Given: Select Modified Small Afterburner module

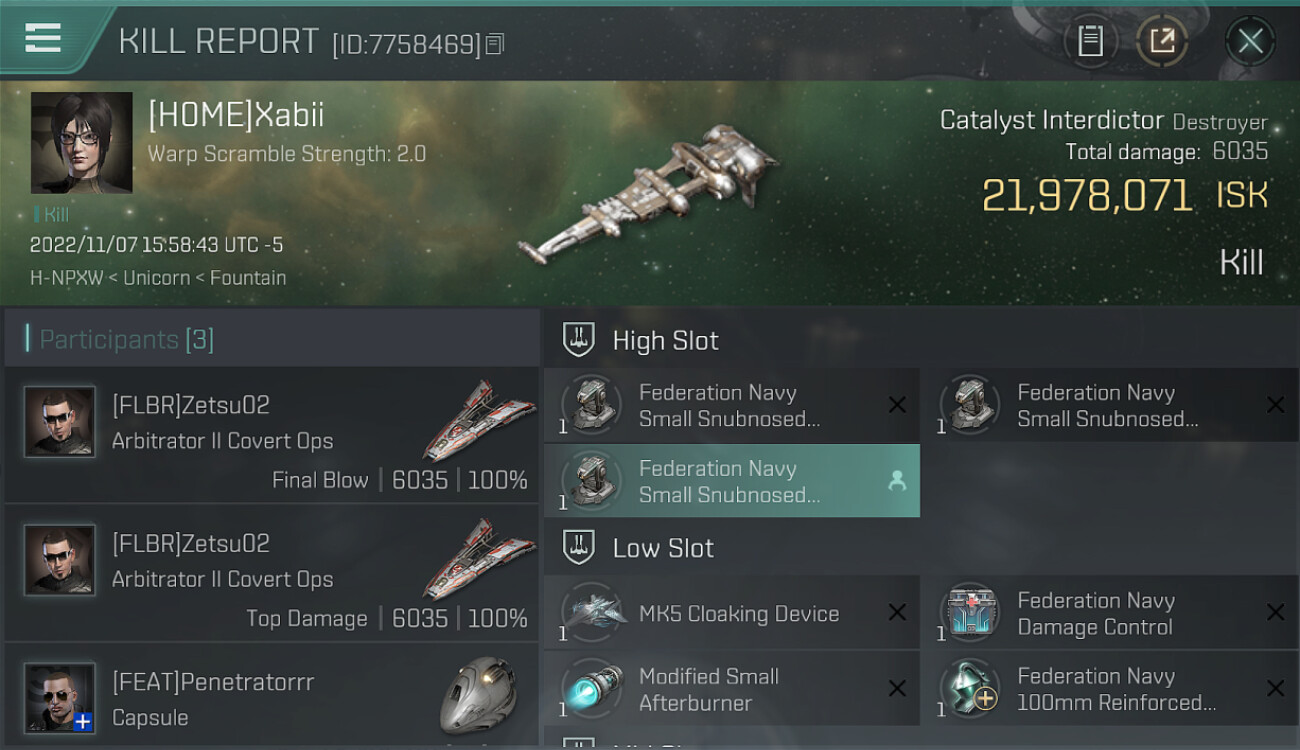Looking at the screenshot, I should pos(732,688).
